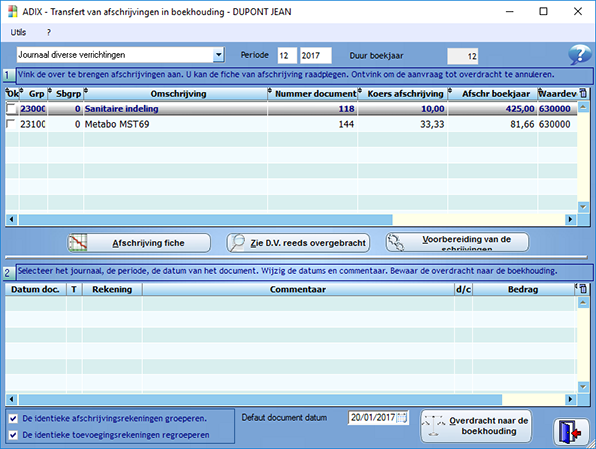Viewport: 596px width, 449px height.
Task: Expand the Journaal diverse verrichtingen dropdown
Action: click(219, 55)
